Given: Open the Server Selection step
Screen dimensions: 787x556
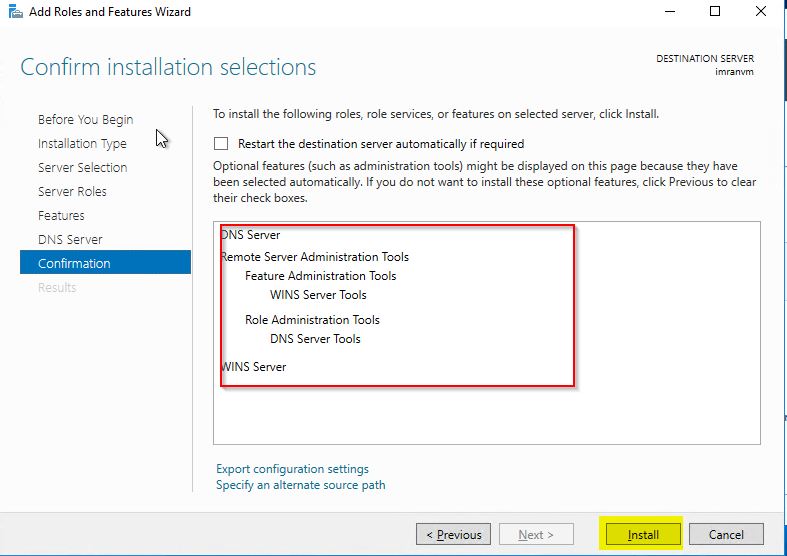Looking at the screenshot, I should pos(82,167).
